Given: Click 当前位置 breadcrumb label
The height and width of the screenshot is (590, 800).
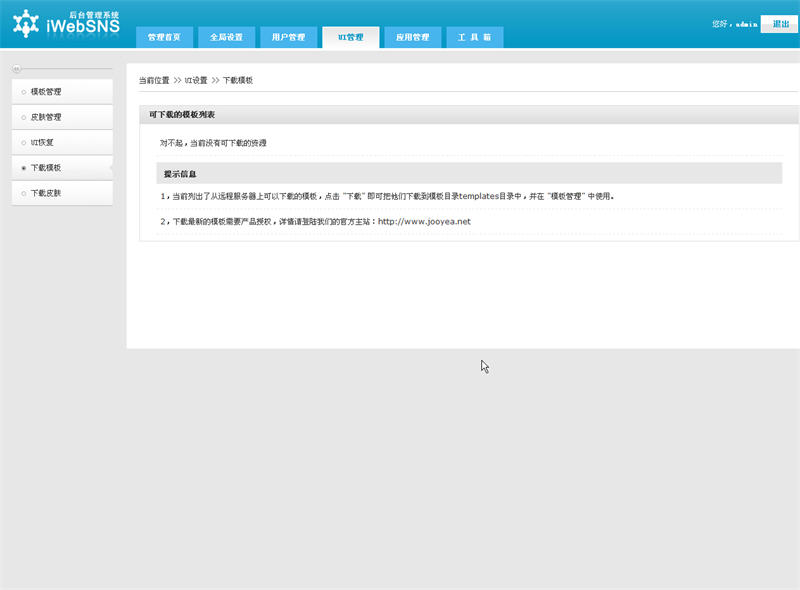Looking at the screenshot, I should (x=154, y=80).
